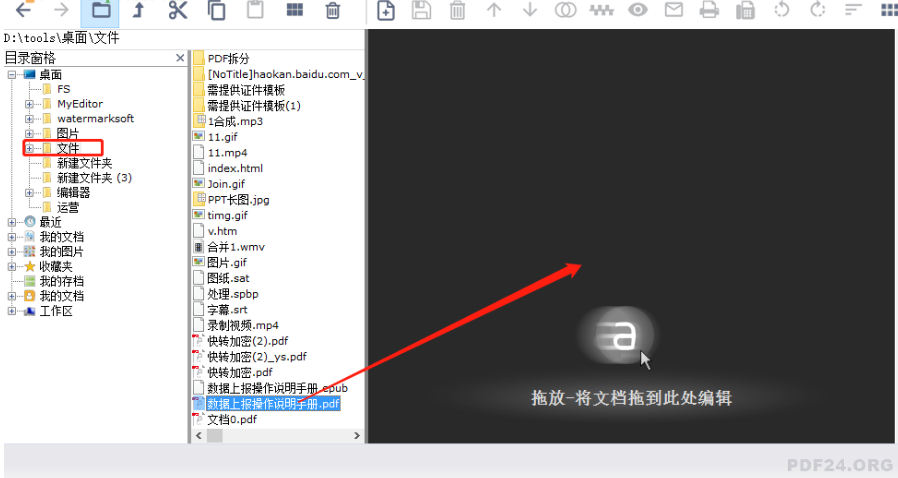Toggle the folder pane toolbar button
Viewport: 898px width, 478px height.
pos(100,11)
